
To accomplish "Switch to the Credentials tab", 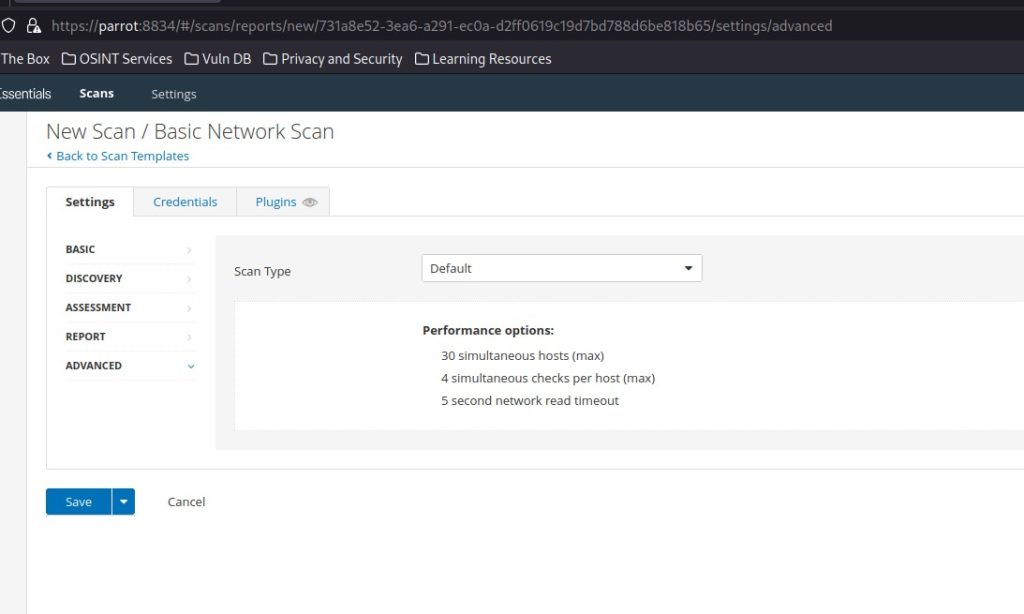I will (185, 202).
